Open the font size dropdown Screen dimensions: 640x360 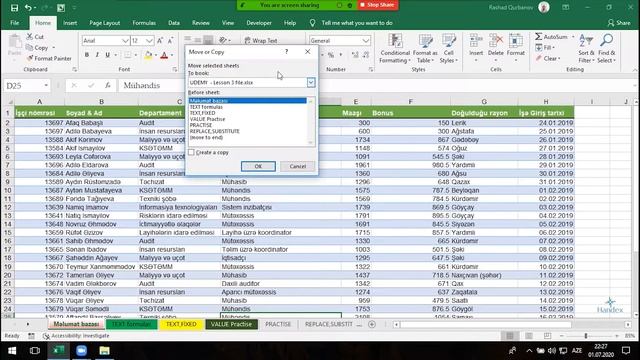coord(149,40)
